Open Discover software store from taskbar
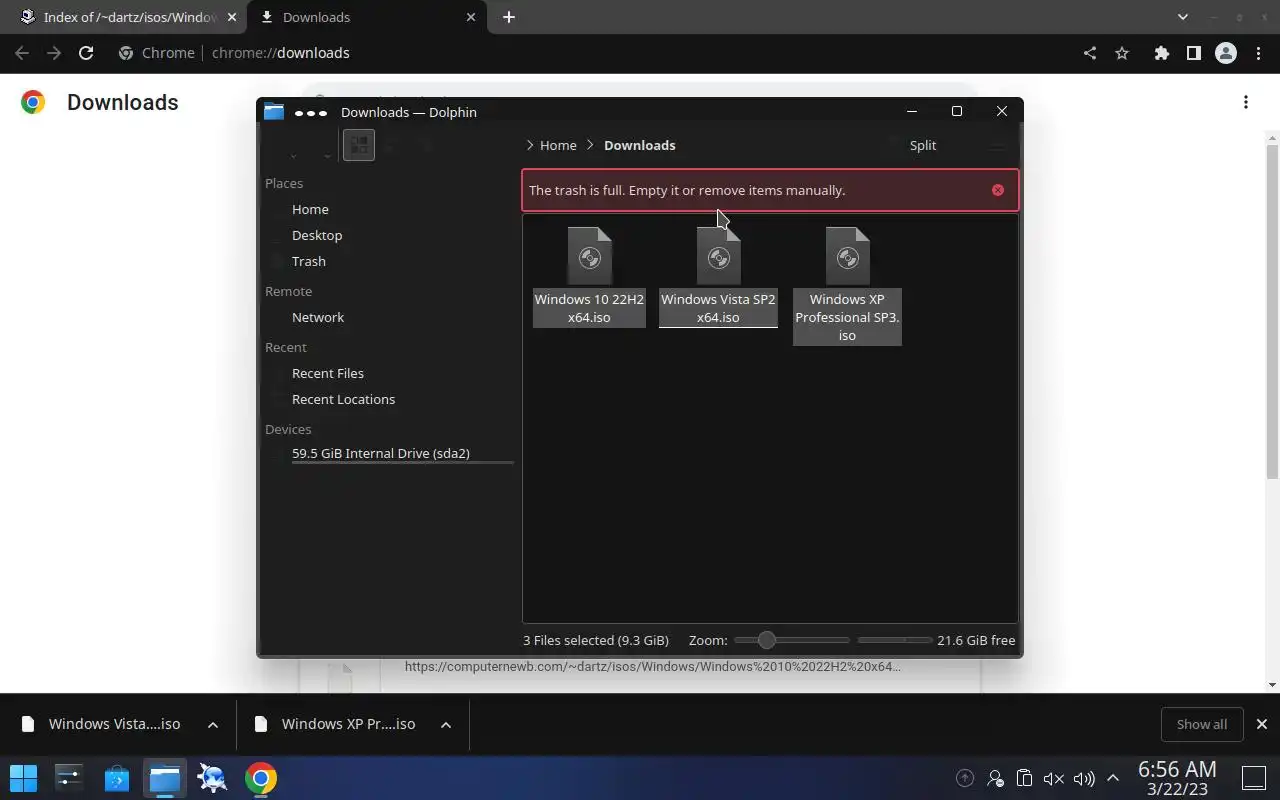 (117, 778)
